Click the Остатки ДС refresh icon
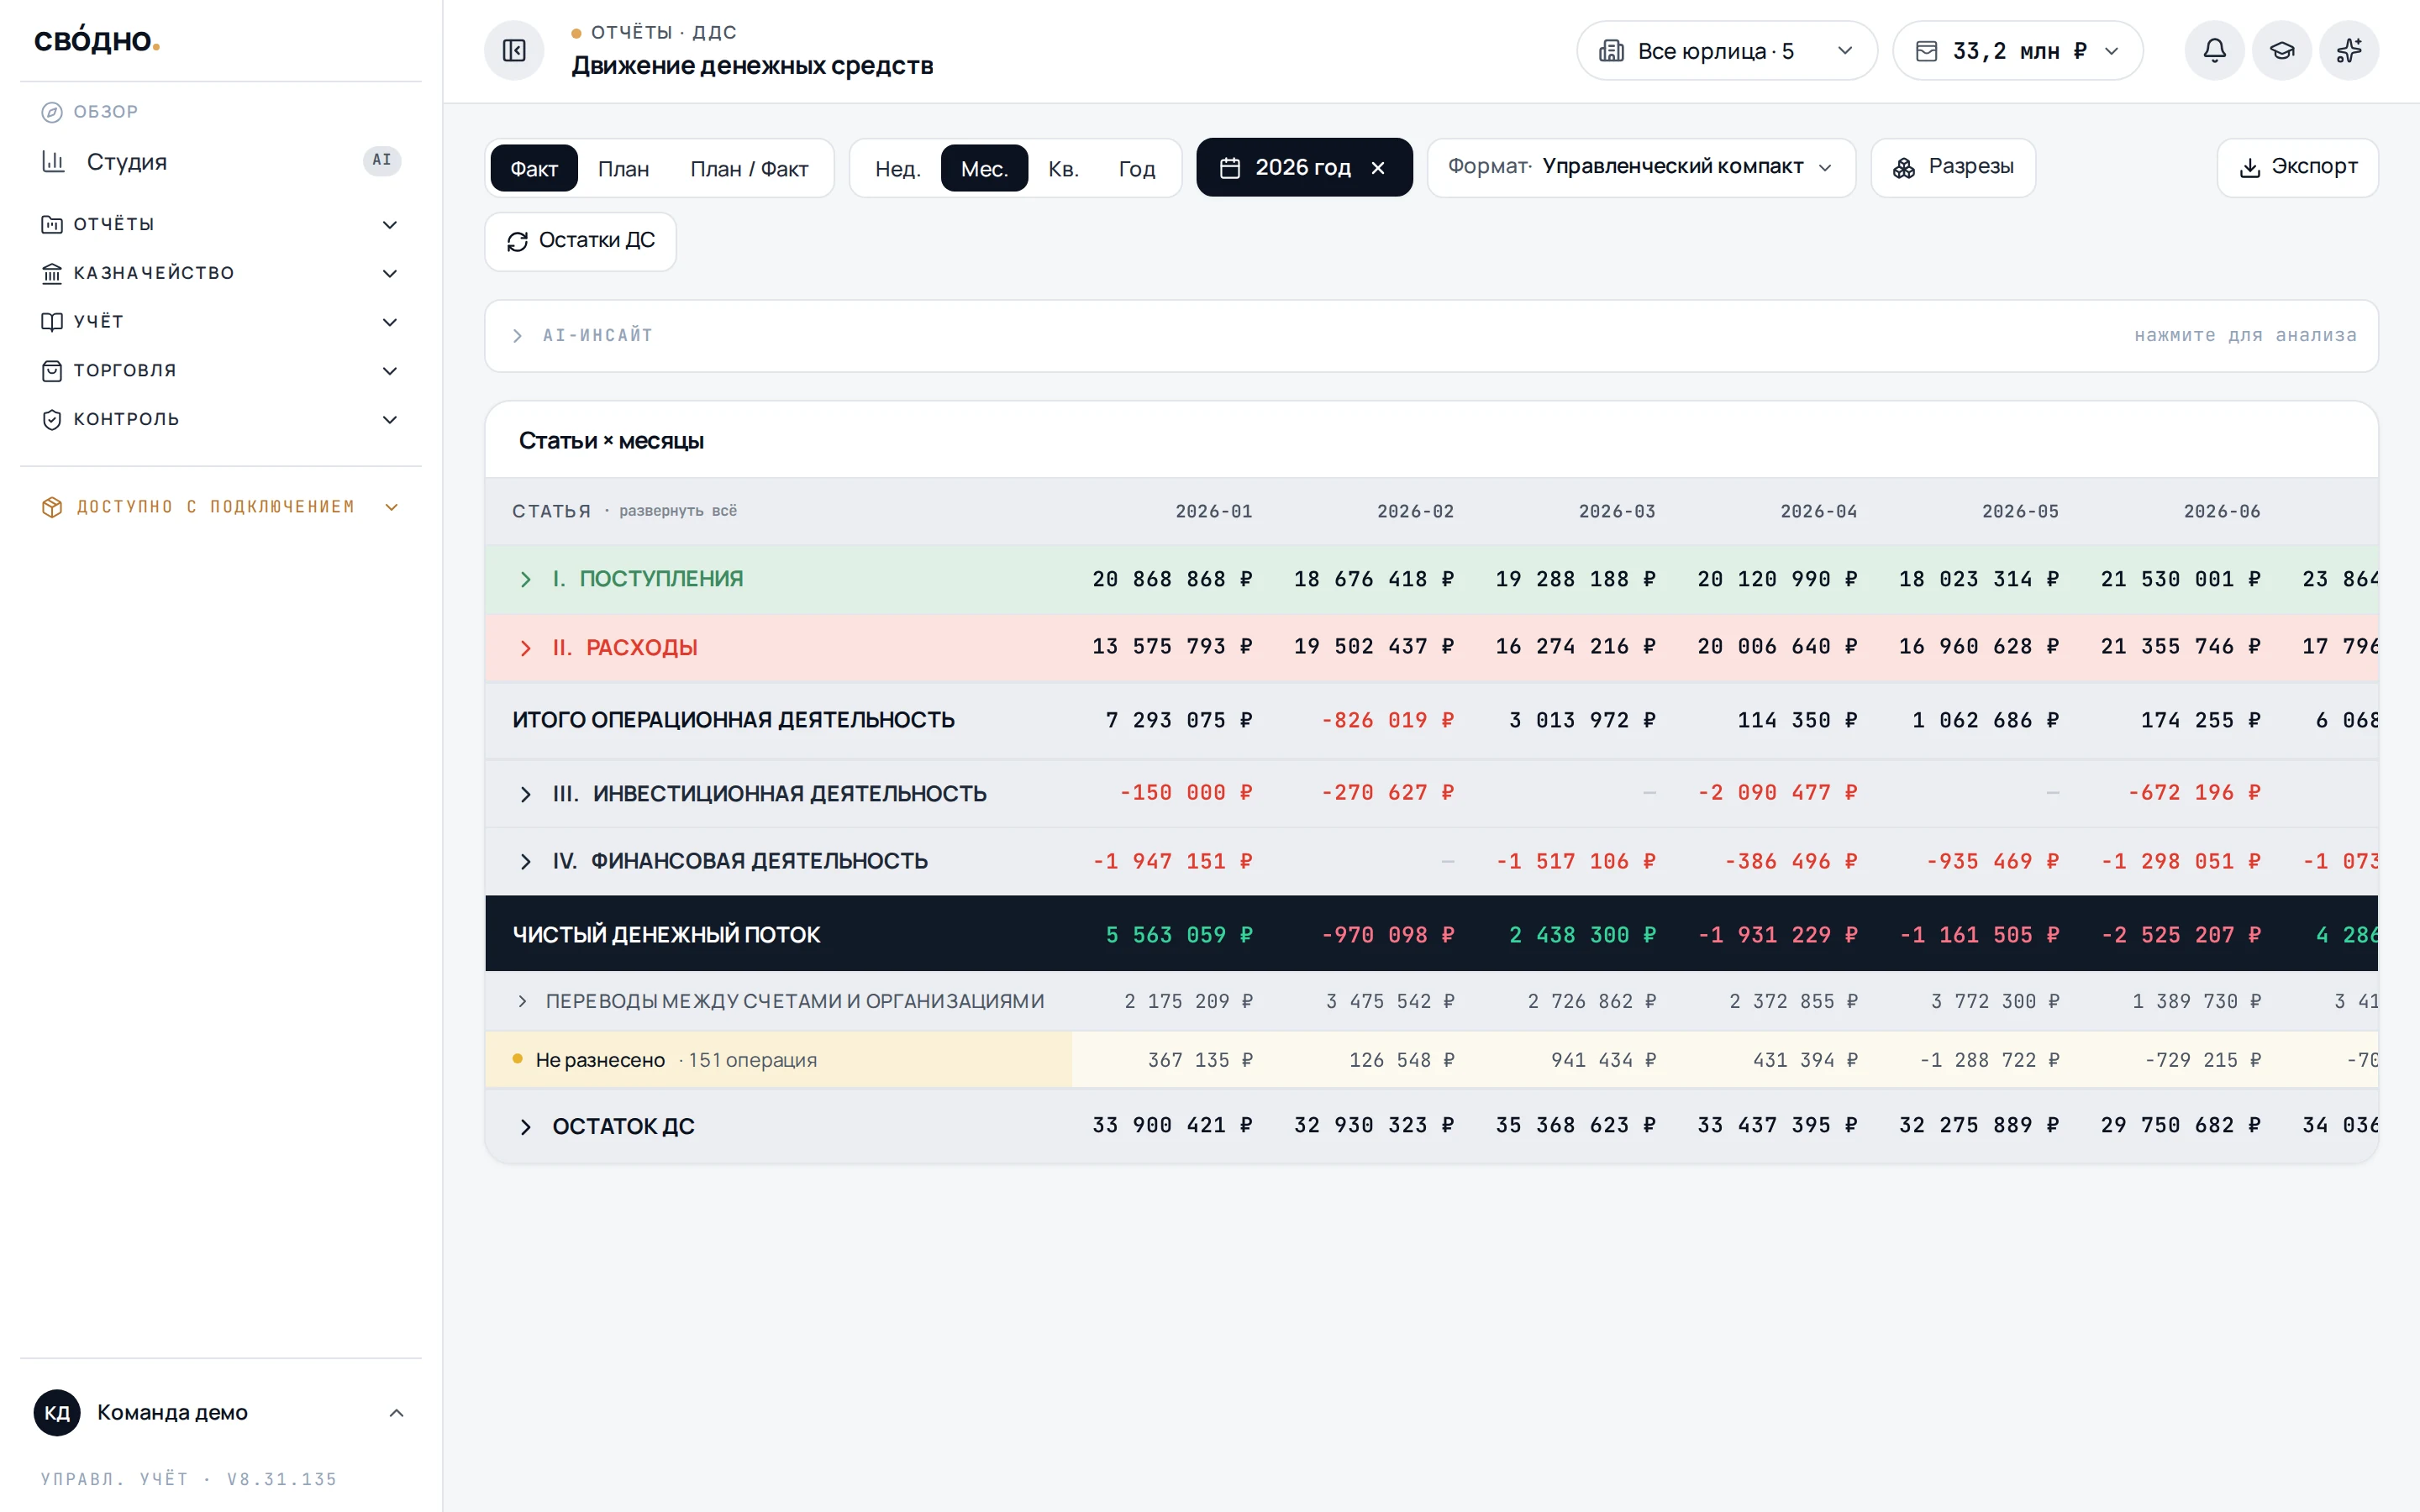The height and width of the screenshot is (1512, 2420). coord(517,241)
